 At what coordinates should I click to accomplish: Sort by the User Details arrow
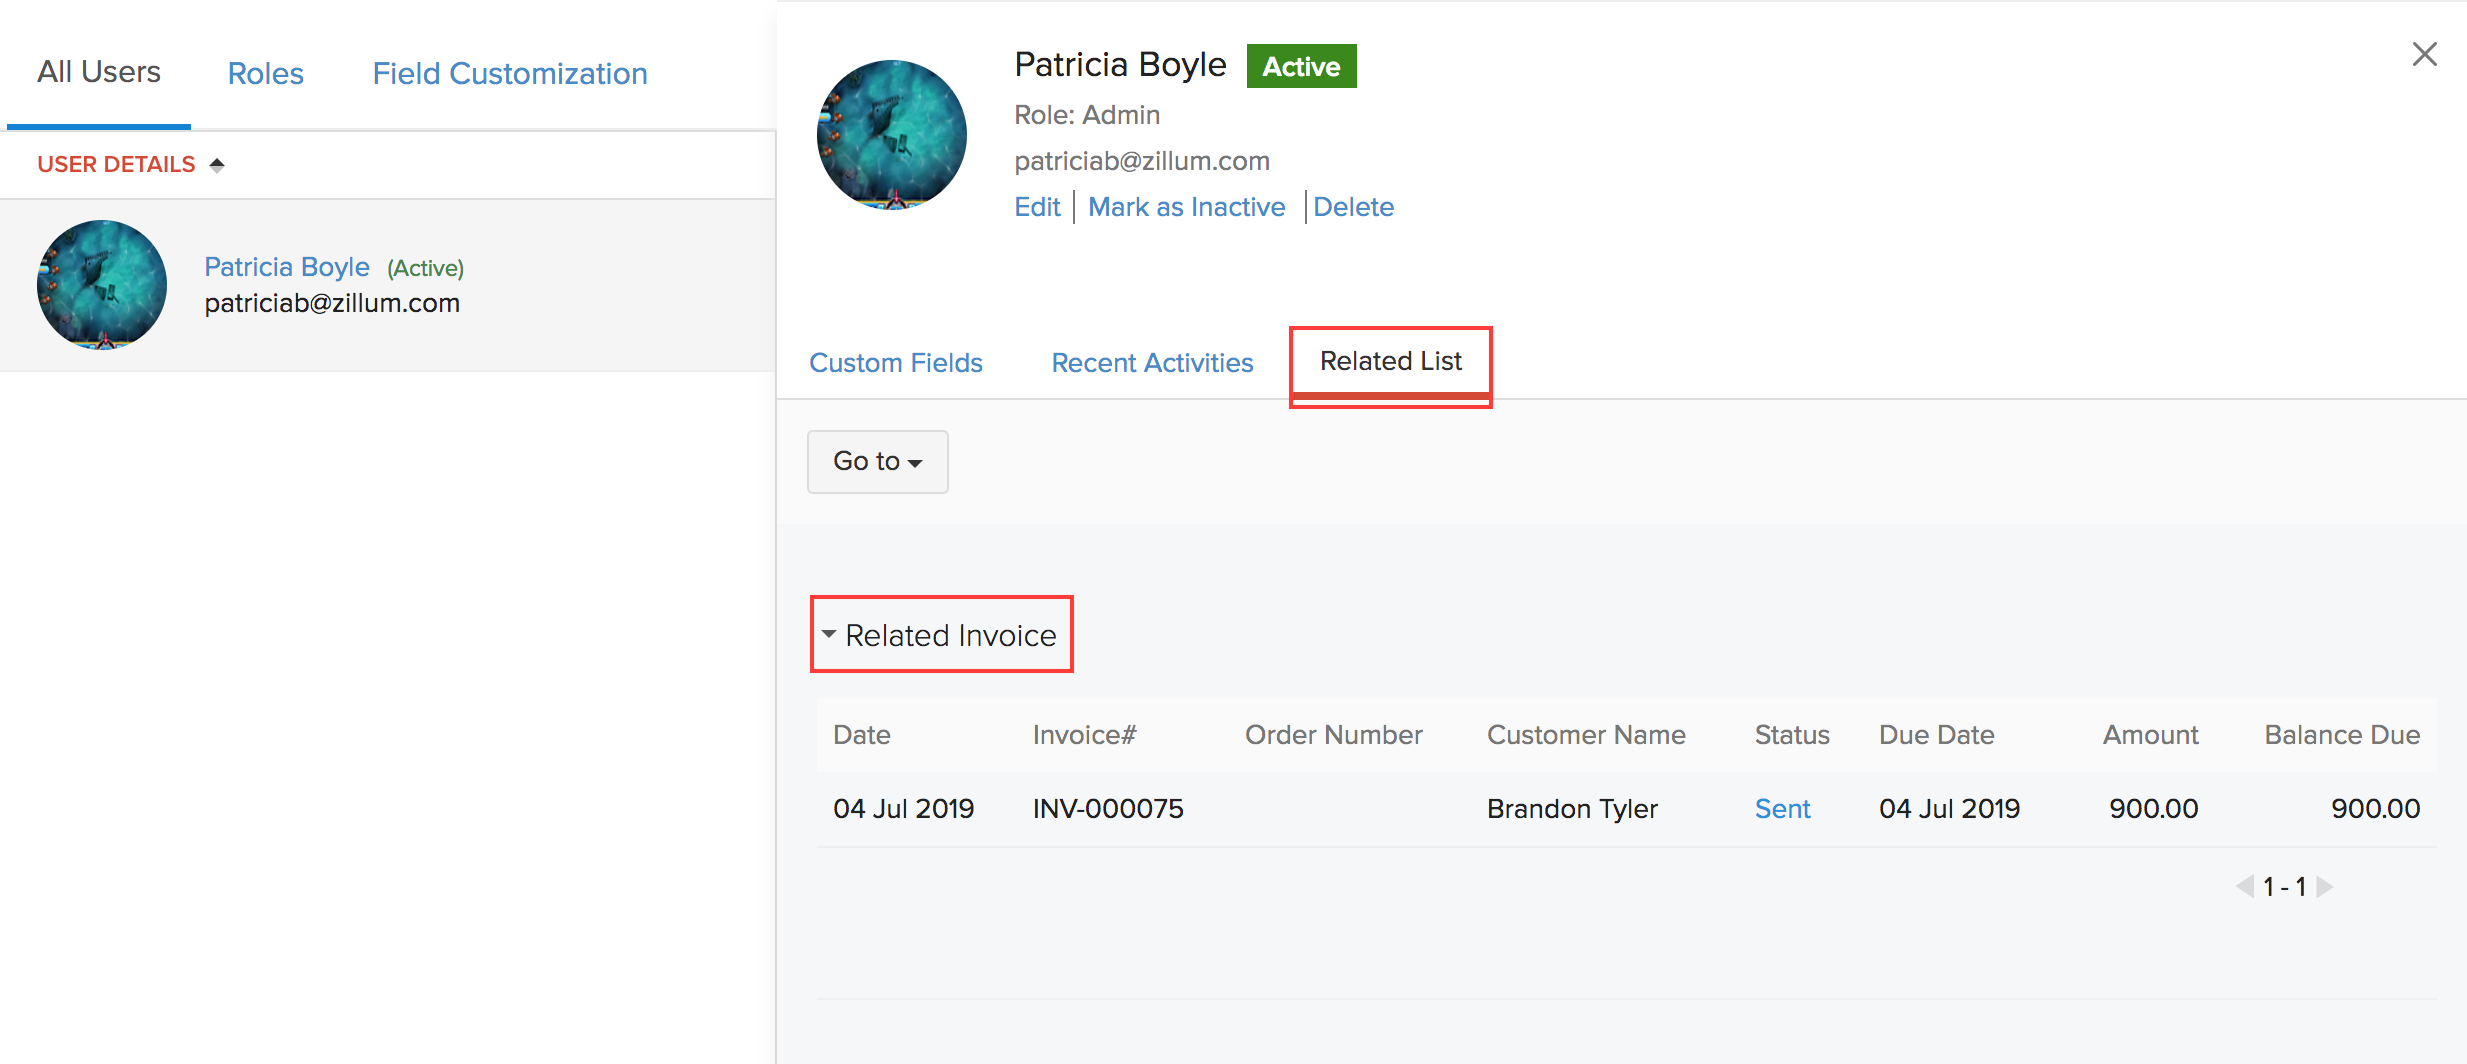(x=217, y=165)
